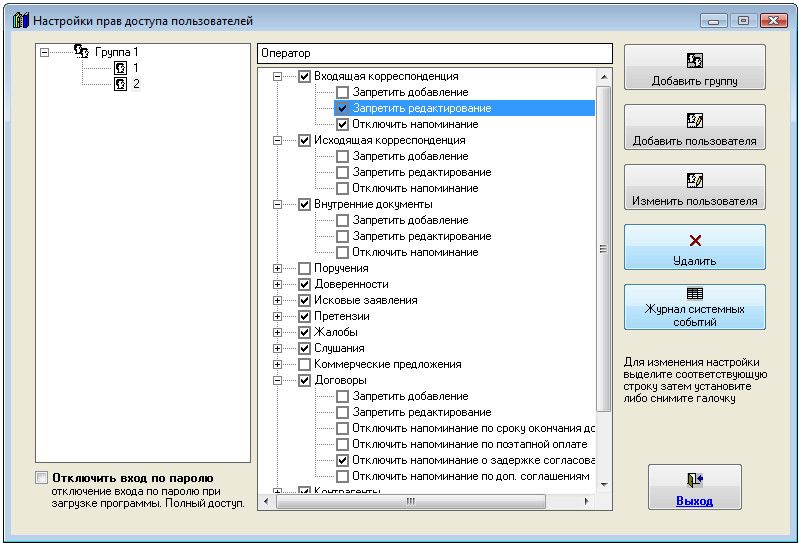The width and height of the screenshot is (799, 543).
Task: Click the scroll up arrow
Action: click(x=604, y=77)
